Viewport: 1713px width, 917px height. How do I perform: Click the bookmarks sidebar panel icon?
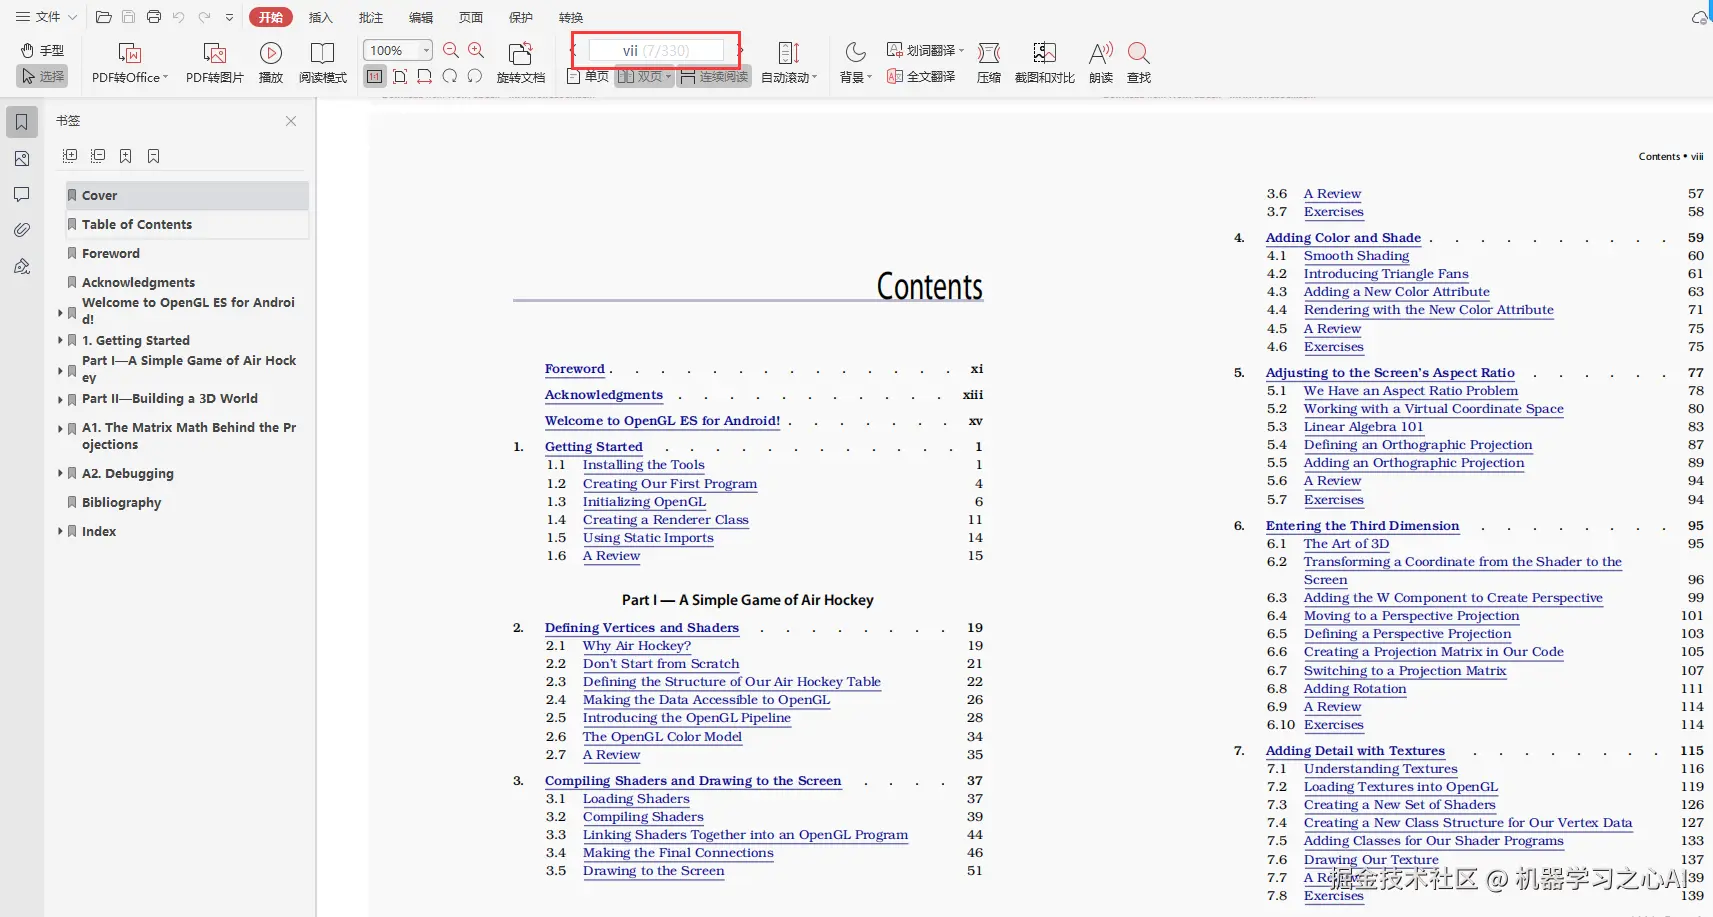[22, 122]
